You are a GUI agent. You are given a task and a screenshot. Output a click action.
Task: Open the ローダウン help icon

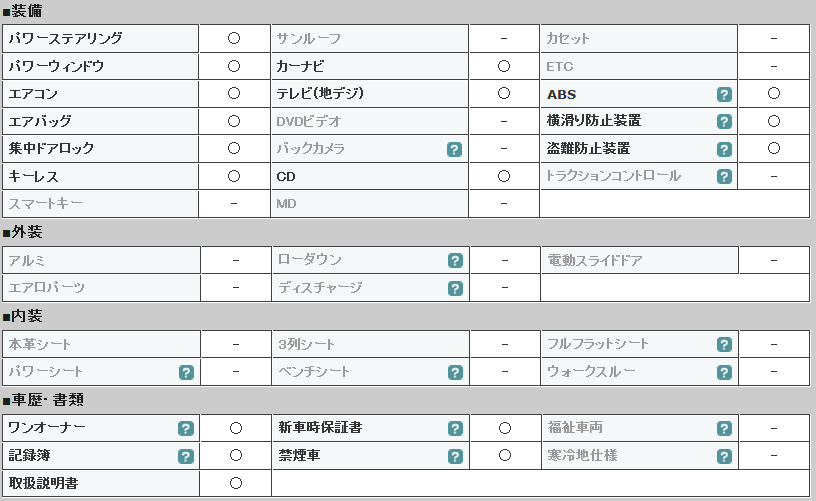click(x=455, y=261)
